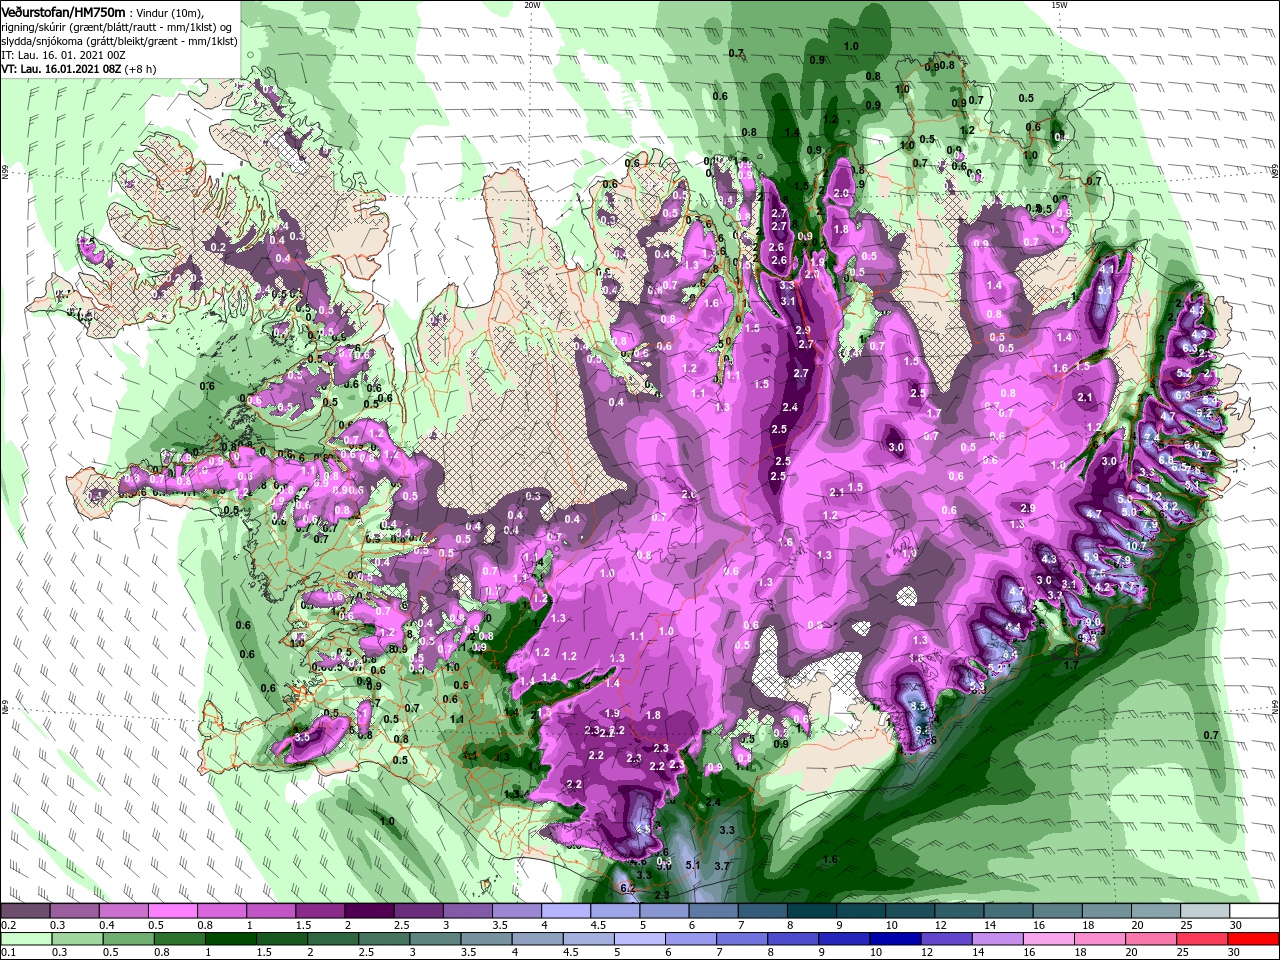1280x960 pixels.
Task: Click the map value 3.5 on southwest peninsula
Action: pyautogui.click(x=301, y=737)
